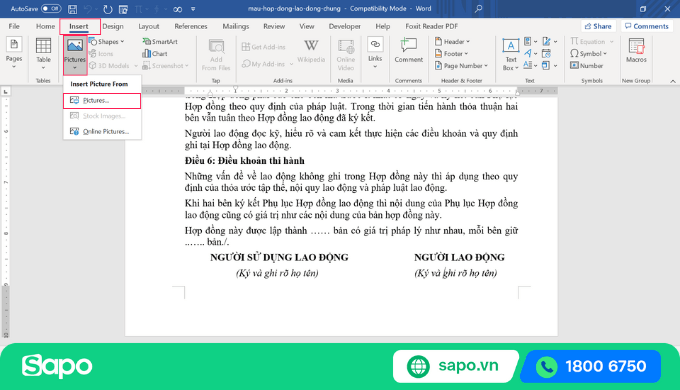Click the search magnifier in title bar
This screenshot has width=680, height=390.
(x=478, y=9)
